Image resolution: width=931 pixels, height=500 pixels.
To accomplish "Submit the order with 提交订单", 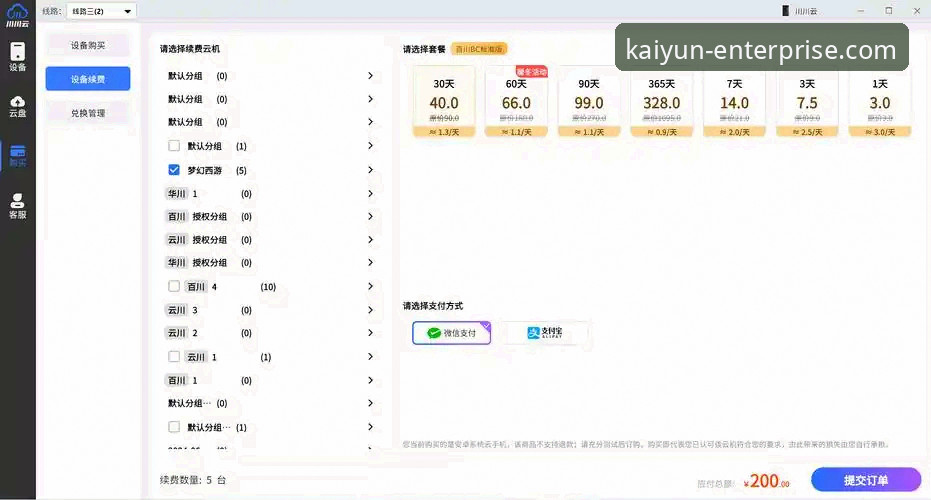I will 866,480.
